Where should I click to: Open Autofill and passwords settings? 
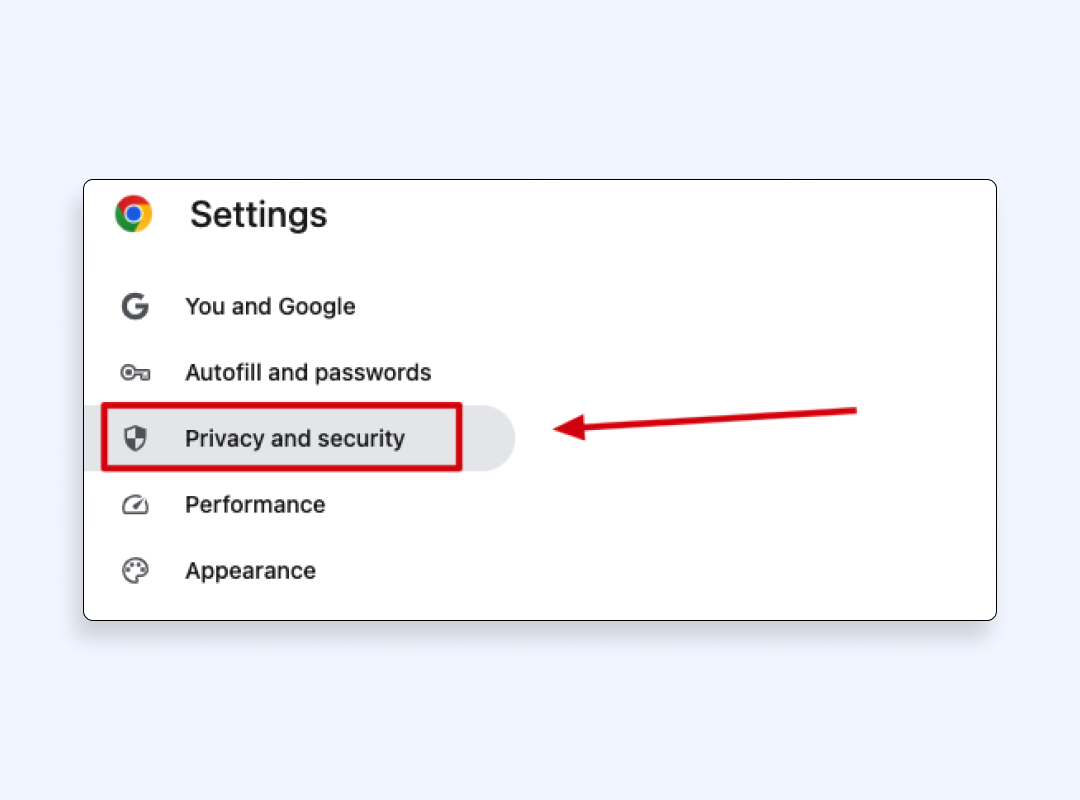[308, 373]
